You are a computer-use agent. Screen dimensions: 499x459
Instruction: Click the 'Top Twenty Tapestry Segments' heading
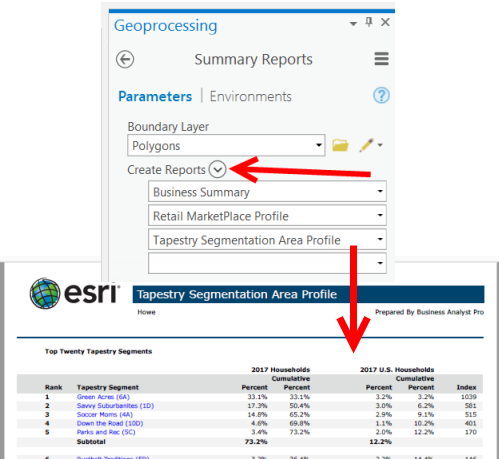pos(98,351)
